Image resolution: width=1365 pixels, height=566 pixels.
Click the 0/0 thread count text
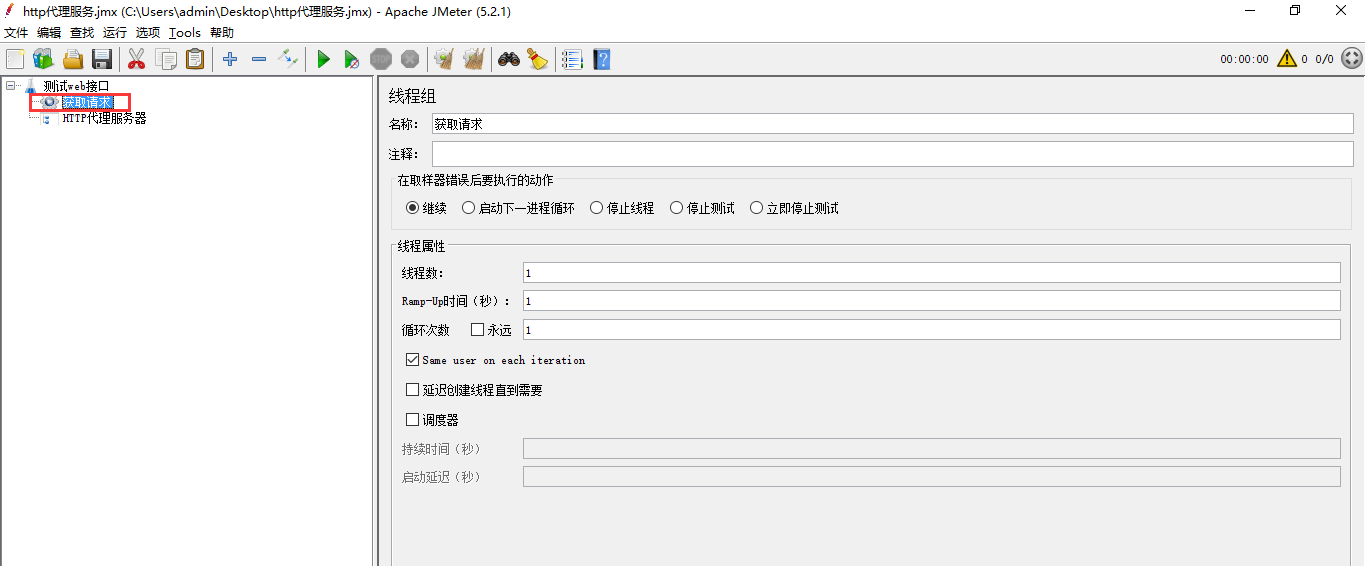[x=1324, y=59]
